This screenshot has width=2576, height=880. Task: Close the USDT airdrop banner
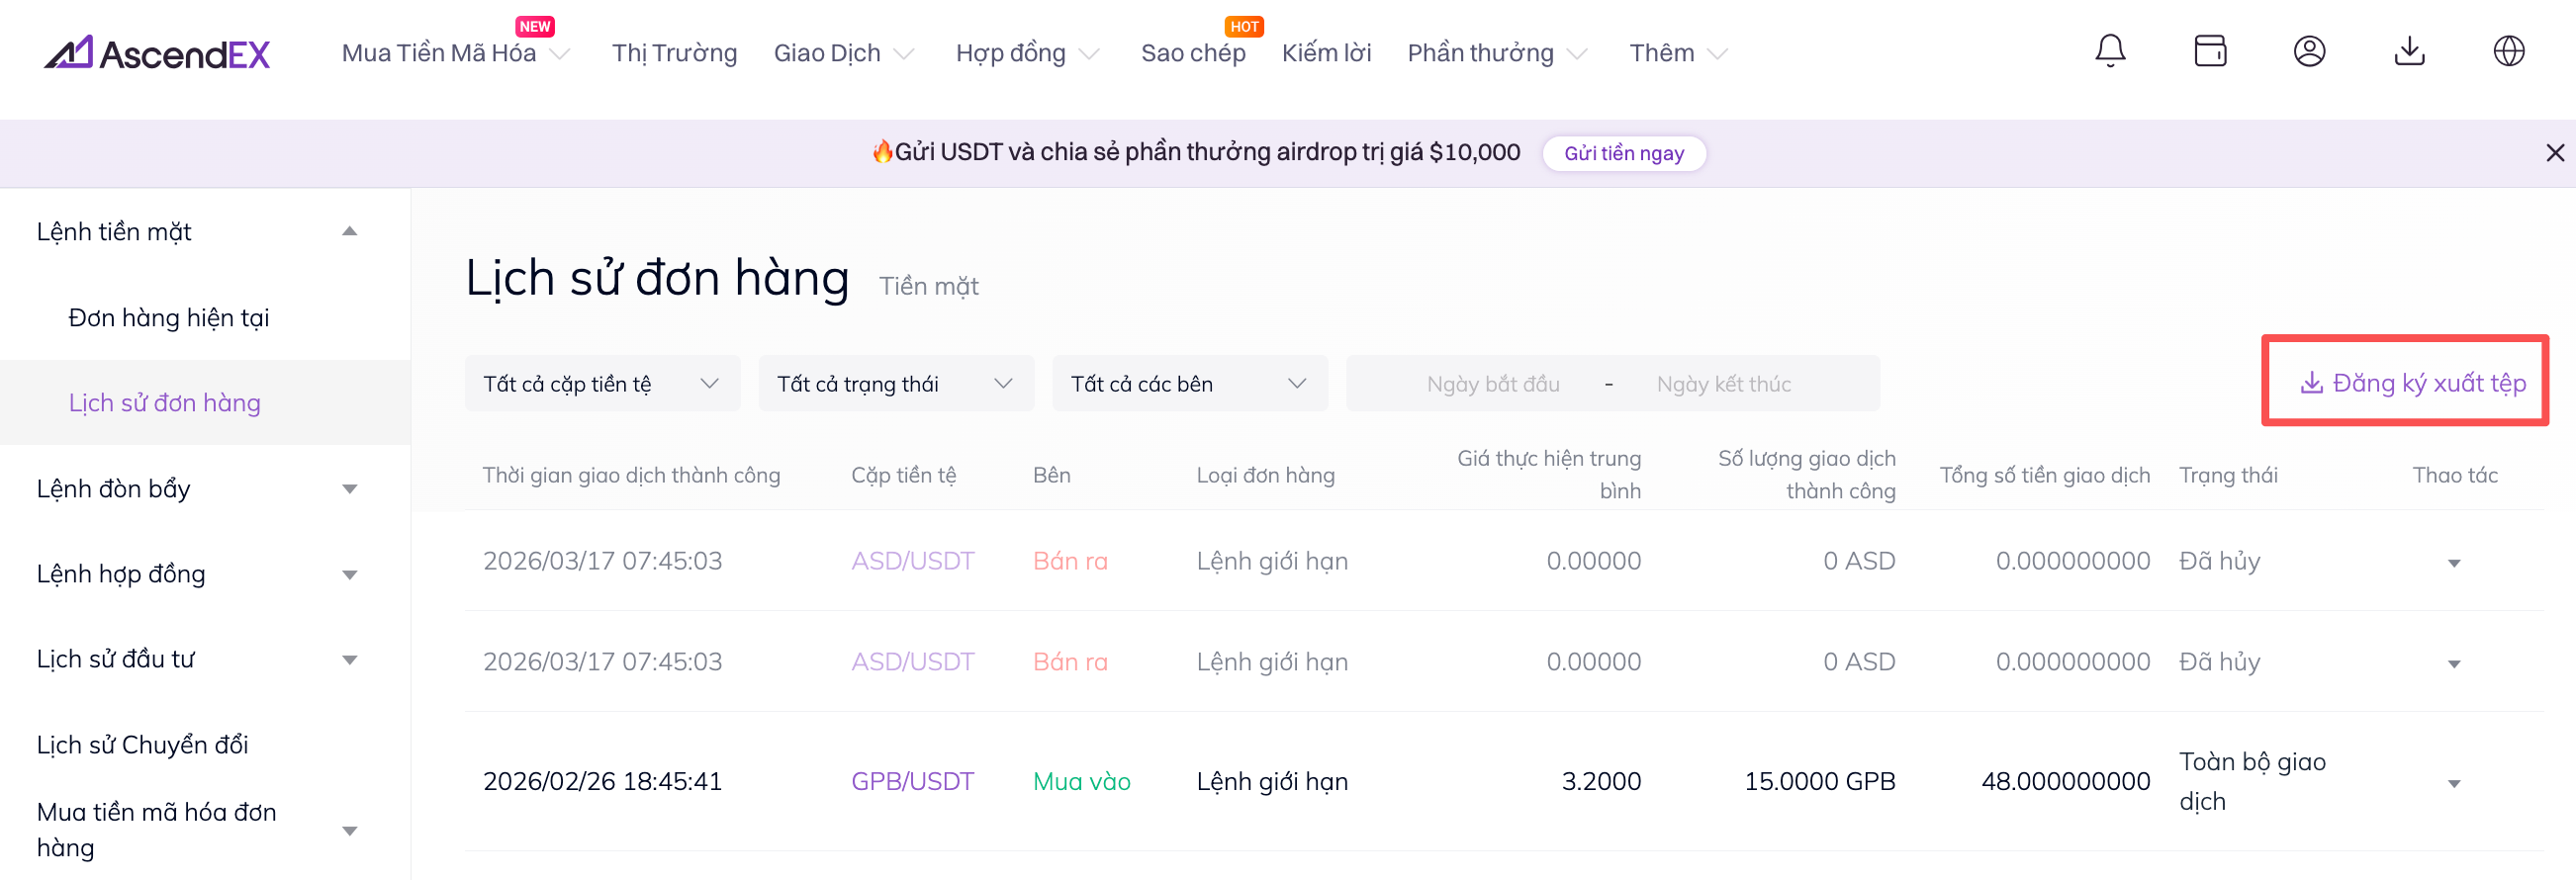(x=2554, y=153)
